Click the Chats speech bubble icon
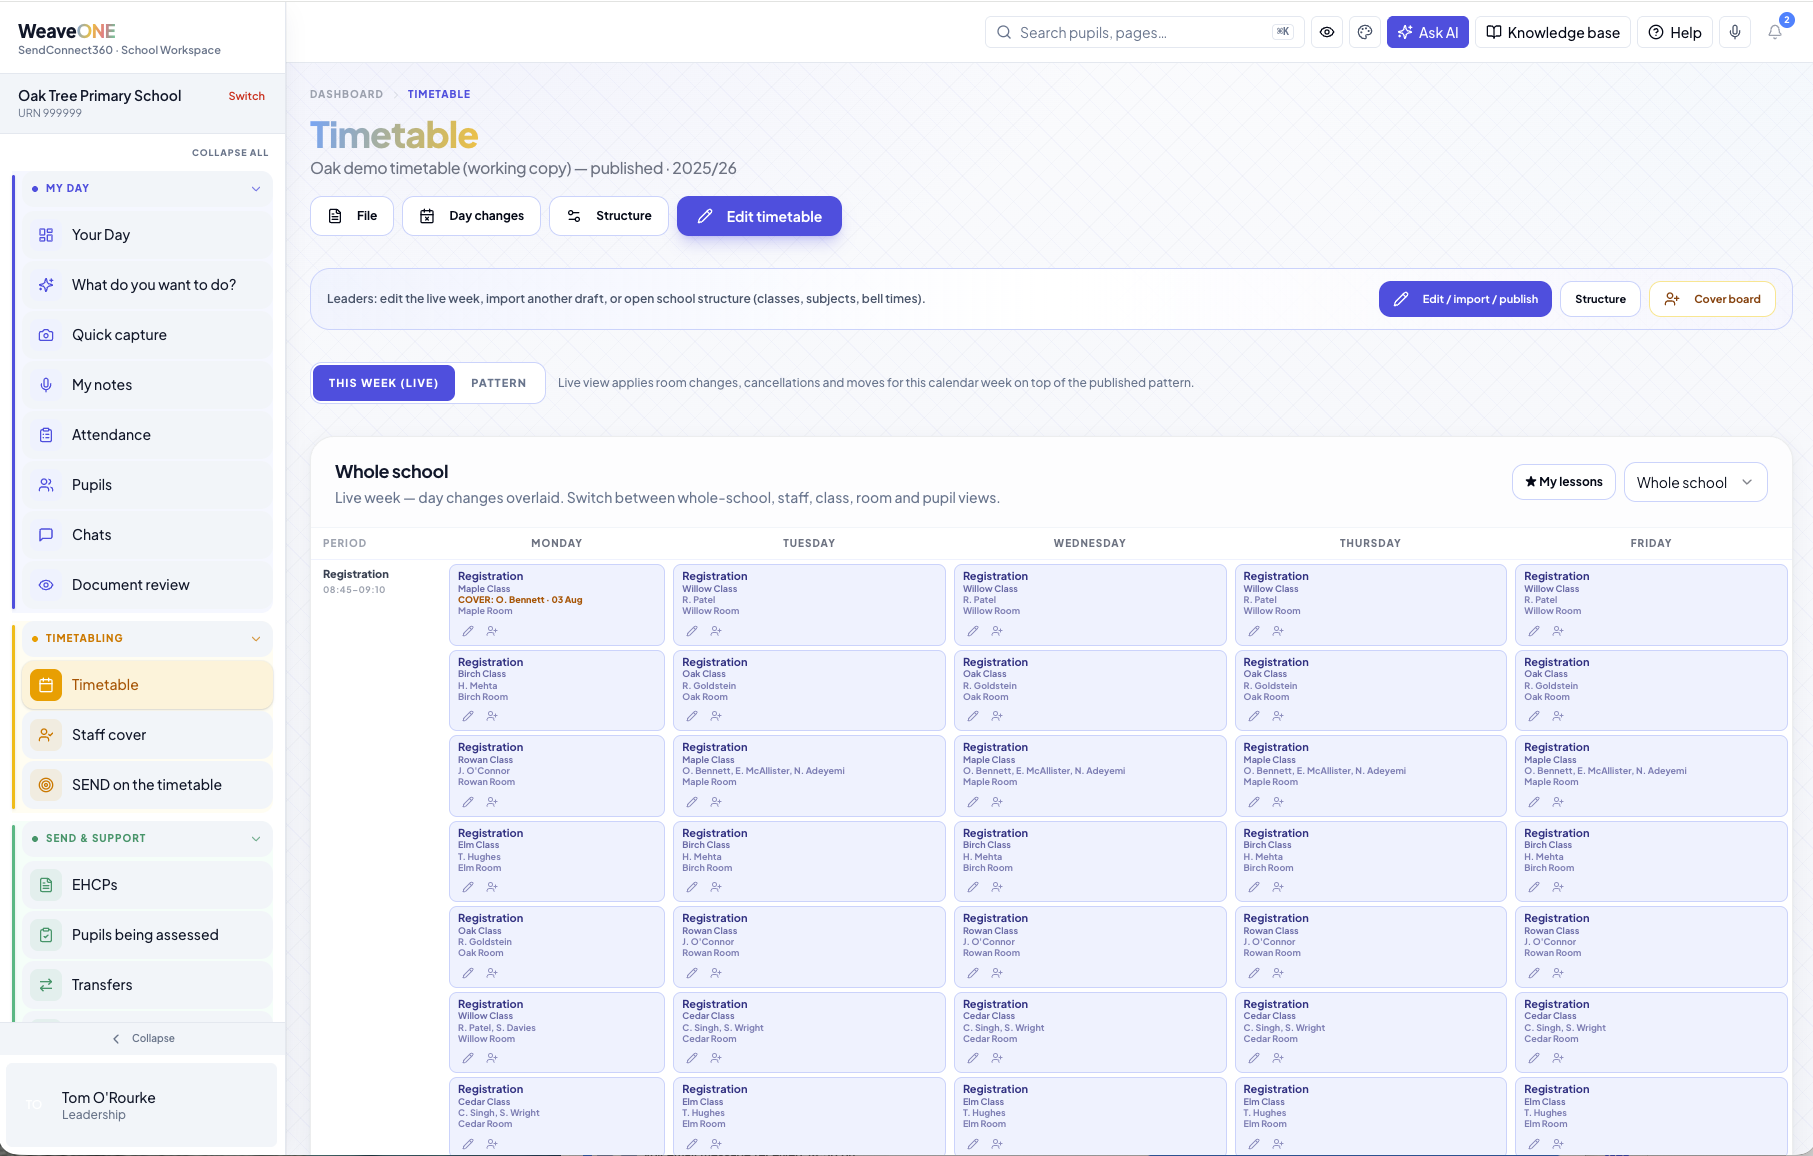Viewport: 1813px width, 1156px height. [46, 535]
